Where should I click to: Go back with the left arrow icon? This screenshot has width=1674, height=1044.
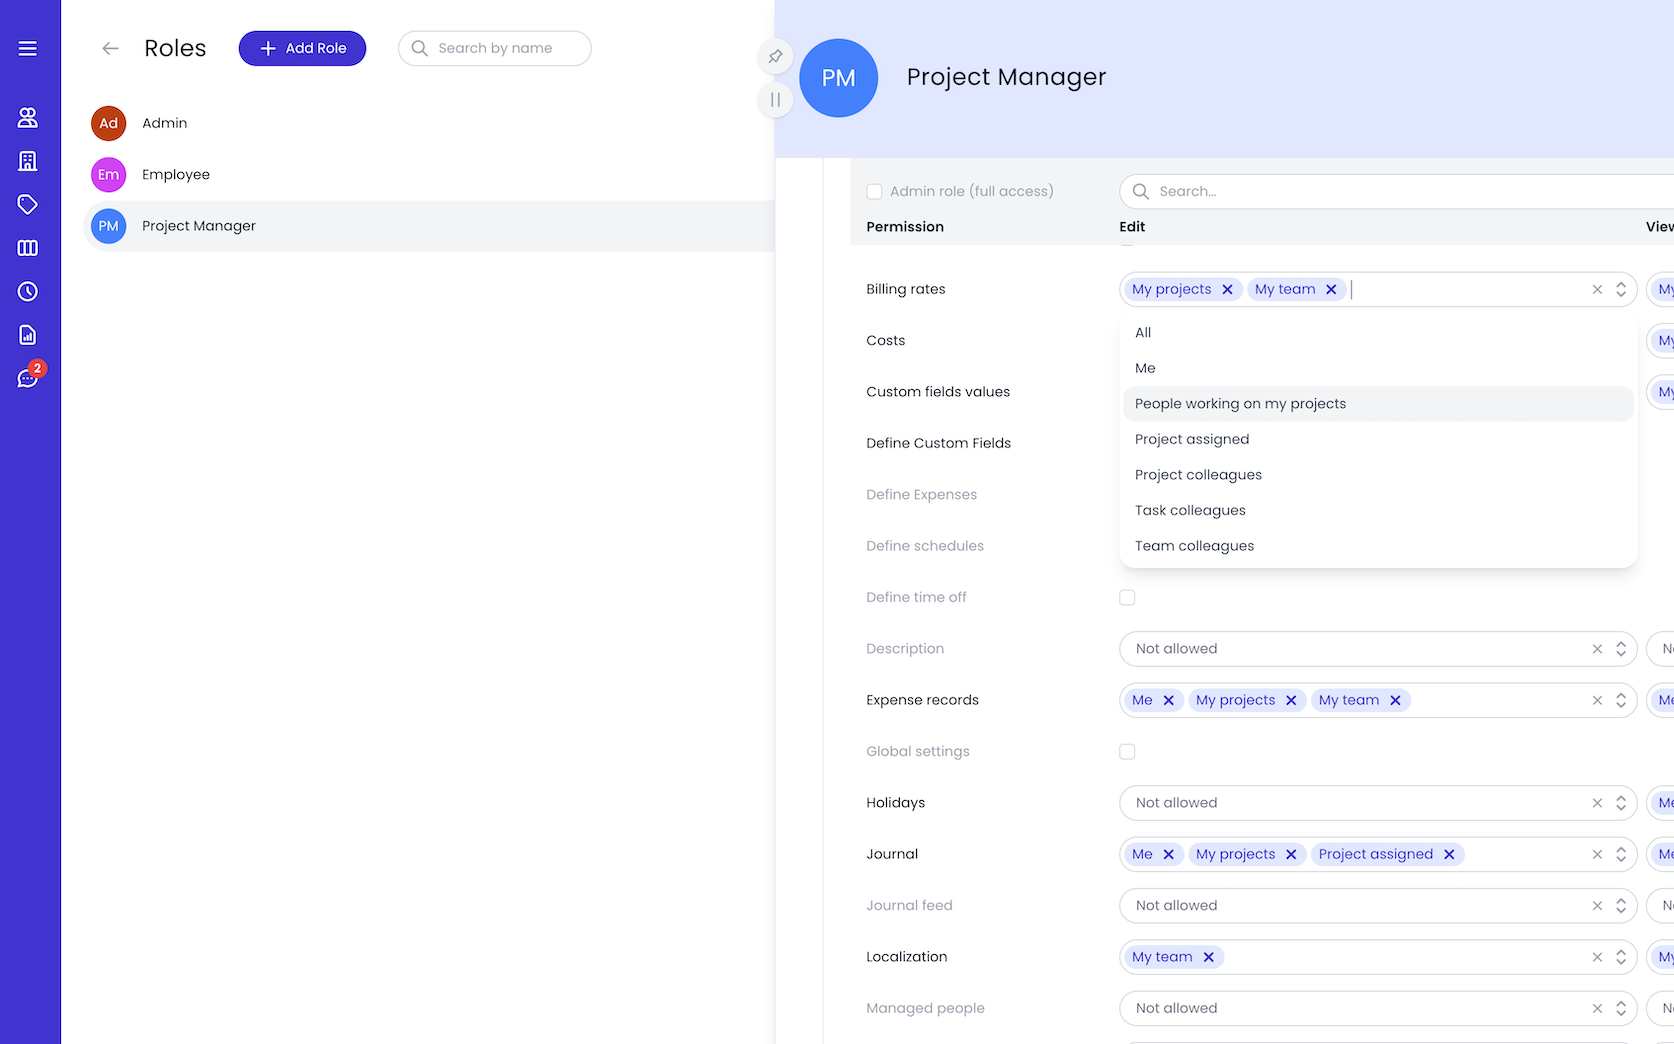[111, 48]
